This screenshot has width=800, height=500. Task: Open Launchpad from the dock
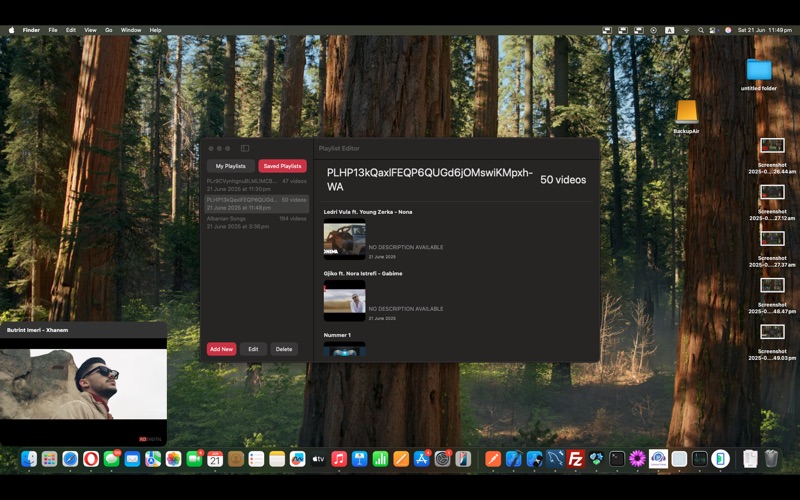click(x=49, y=459)
